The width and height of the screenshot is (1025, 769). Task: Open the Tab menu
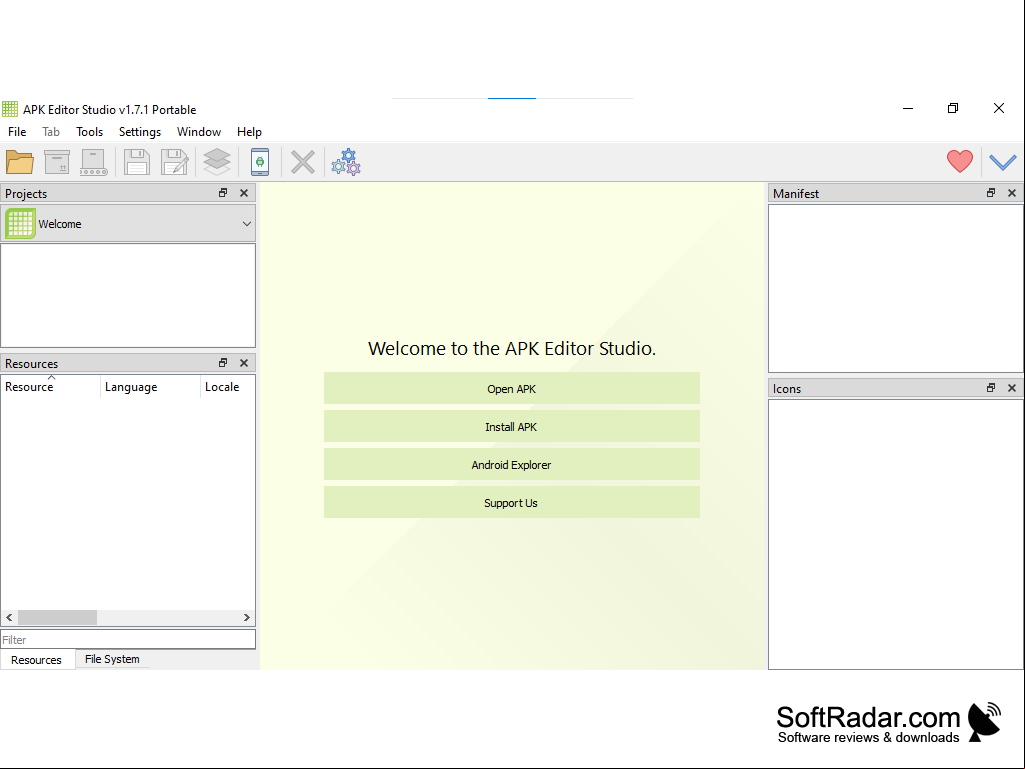(51, 131)
